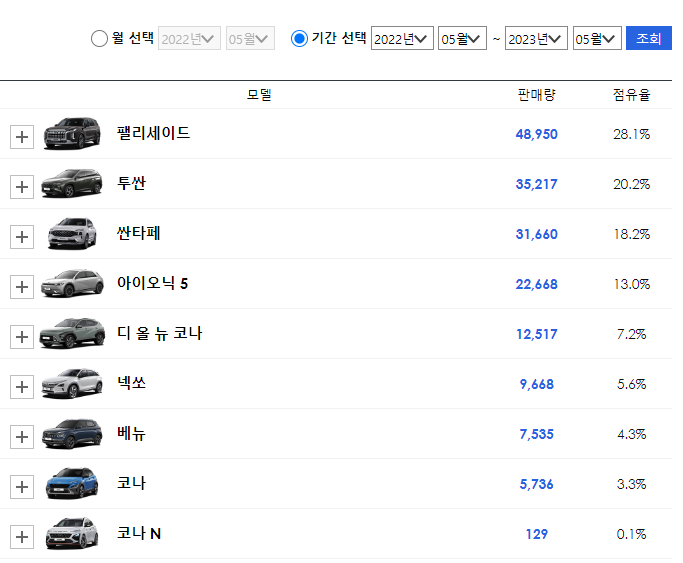Click the 베뉴 car thumbnail
This screenshot has width=683, height=563.
[x=72, y=434]
